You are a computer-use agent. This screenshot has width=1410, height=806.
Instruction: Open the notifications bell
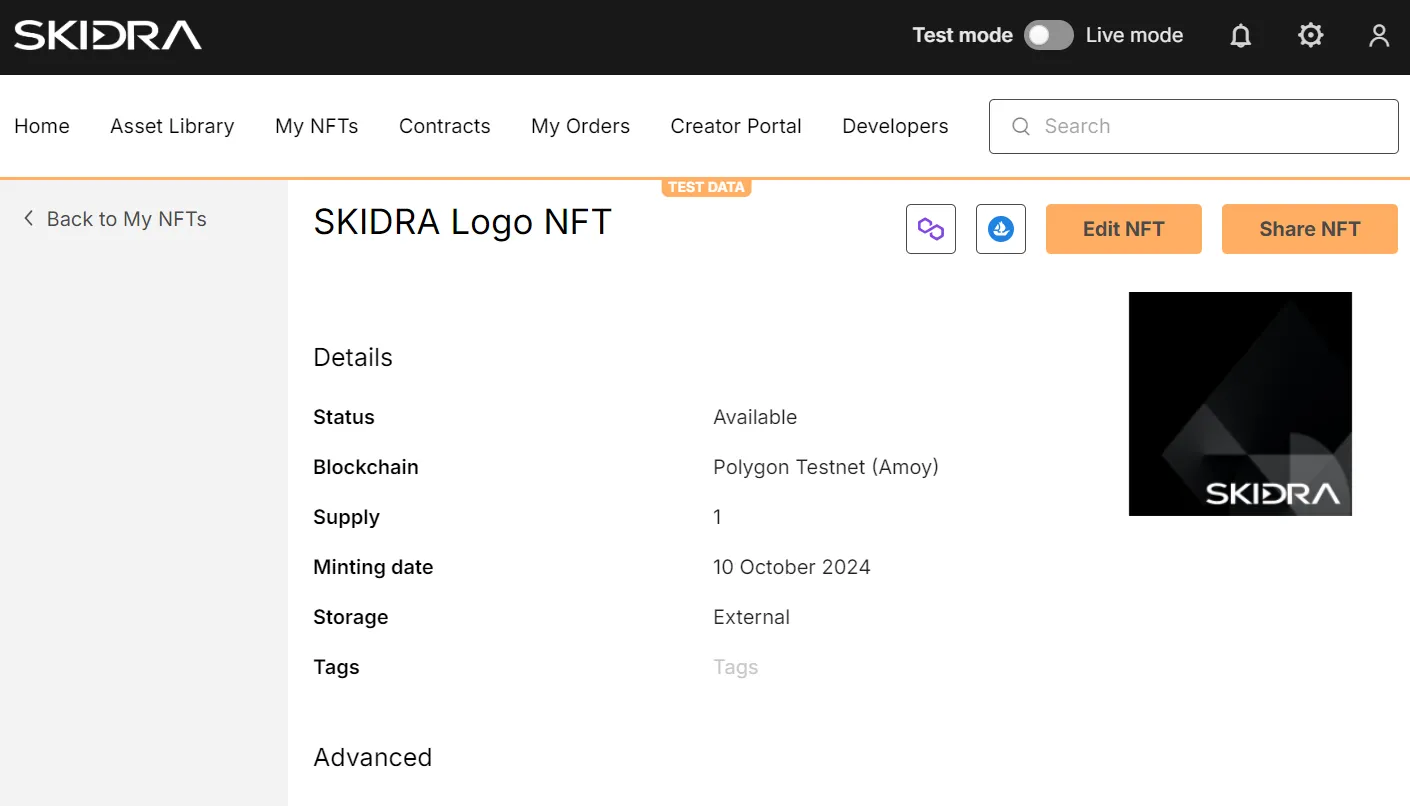point(1241,36)
